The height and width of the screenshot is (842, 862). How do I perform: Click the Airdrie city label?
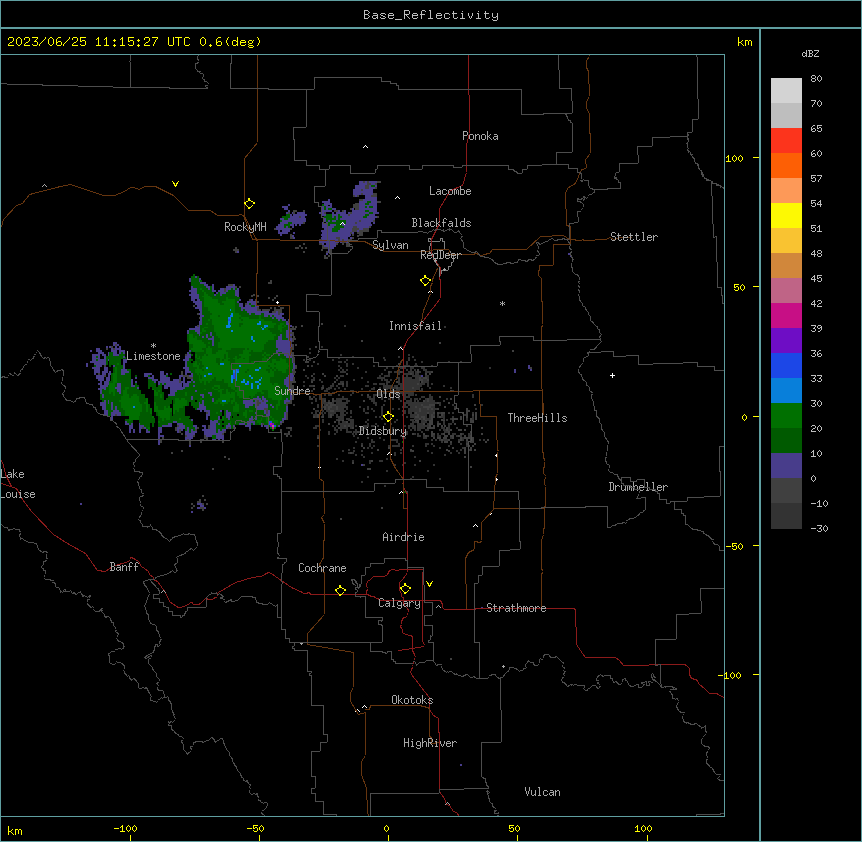(404, 537)
